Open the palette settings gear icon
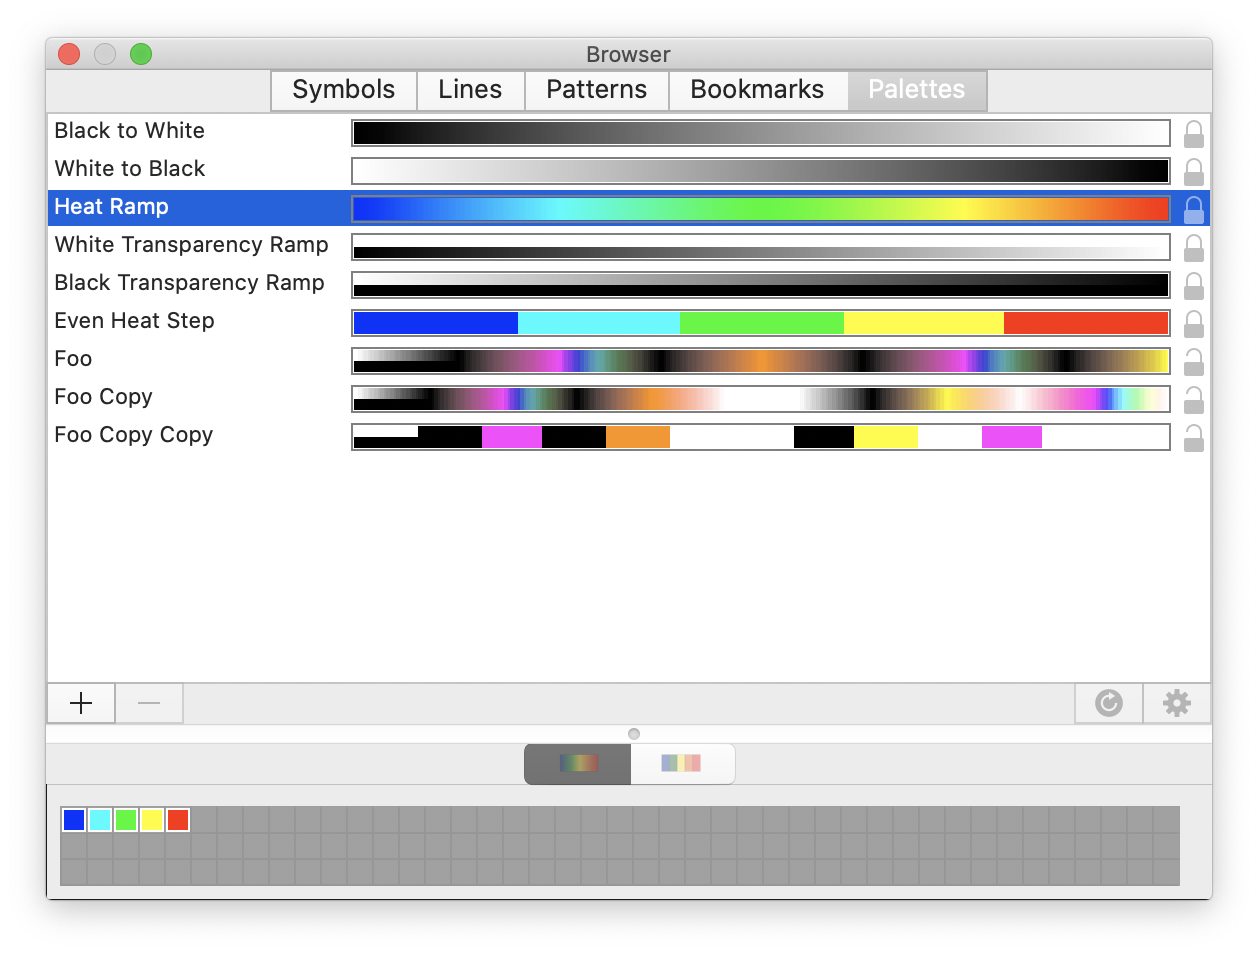1258x954 pixels. tap(1176, 703)
